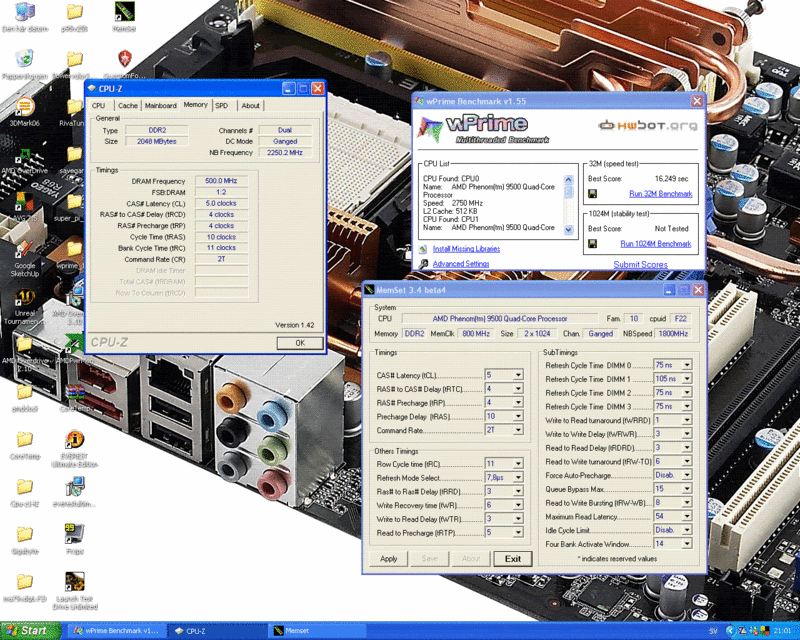Image resolution: width=800 pixels, height=640 pixels.
Task: Switch to the Cache tab in CPU-Z
Action: [x=128, y=106]
